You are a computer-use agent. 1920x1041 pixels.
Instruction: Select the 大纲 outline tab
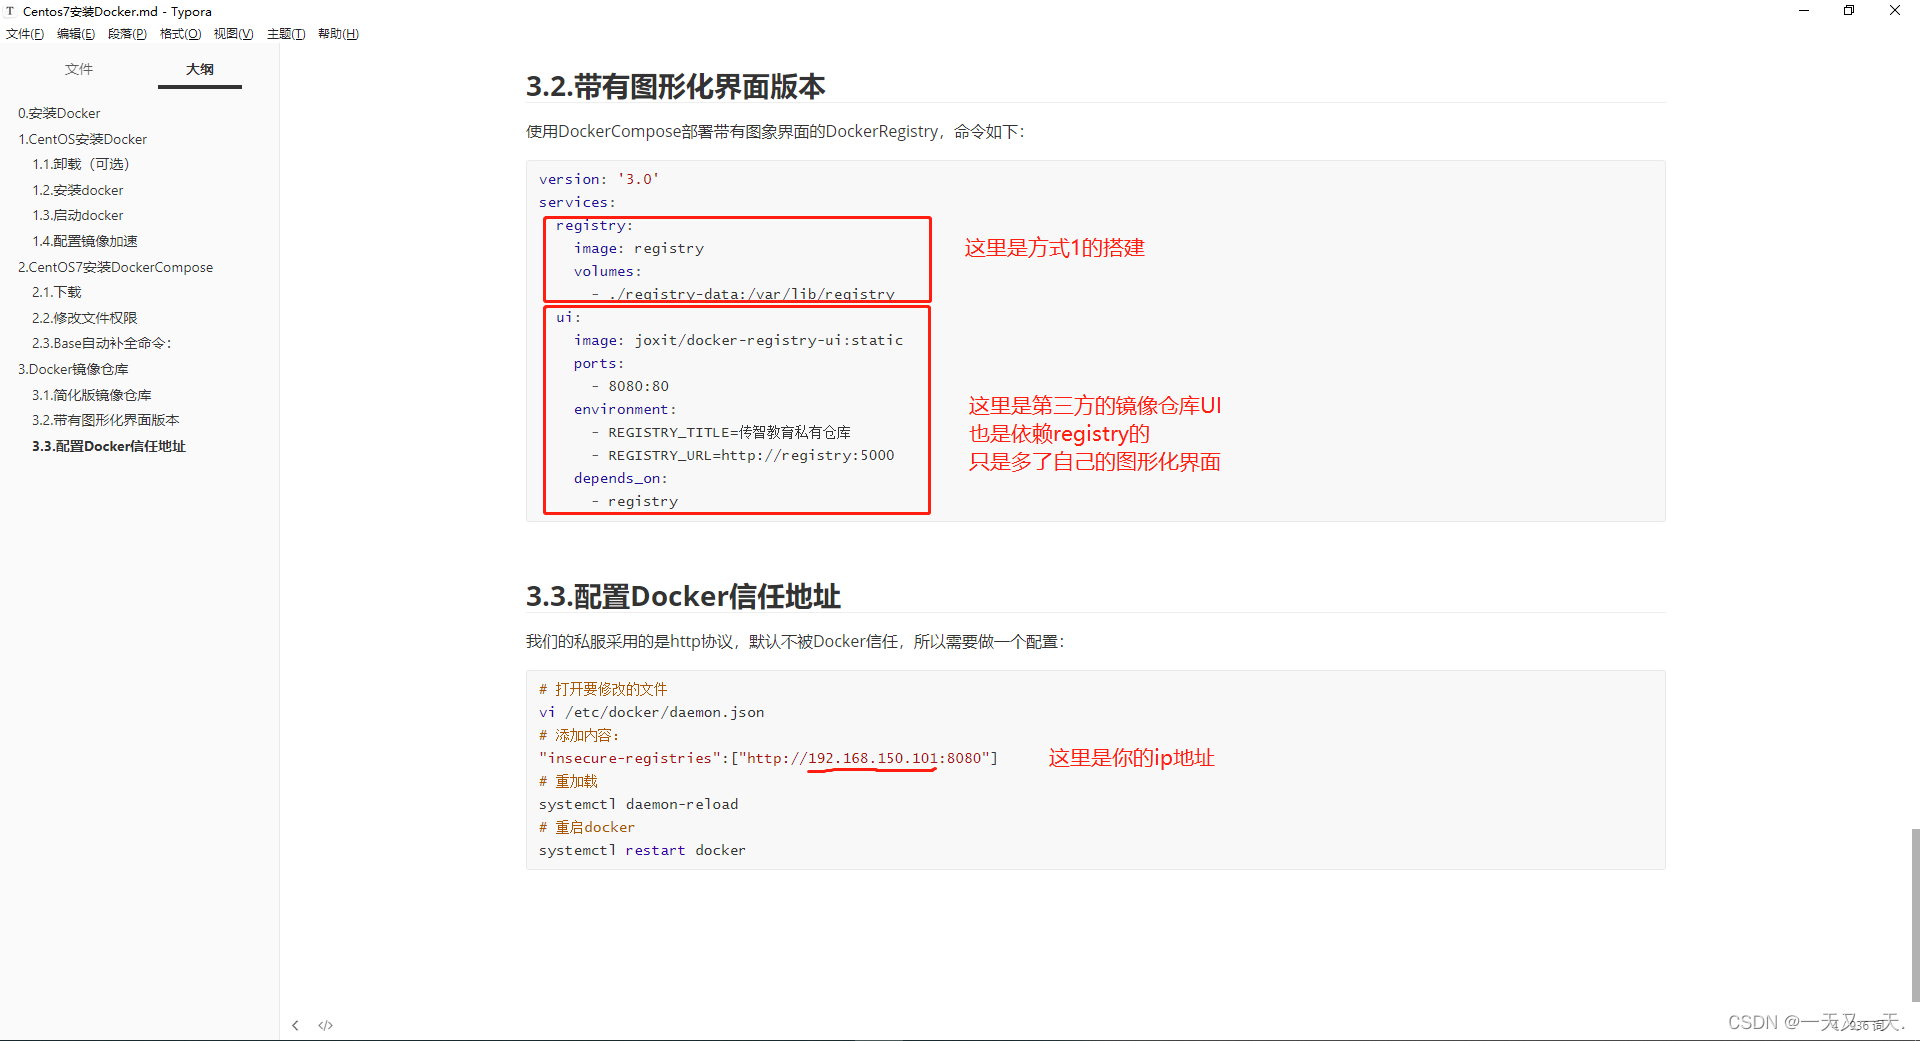tap(199, 69)
